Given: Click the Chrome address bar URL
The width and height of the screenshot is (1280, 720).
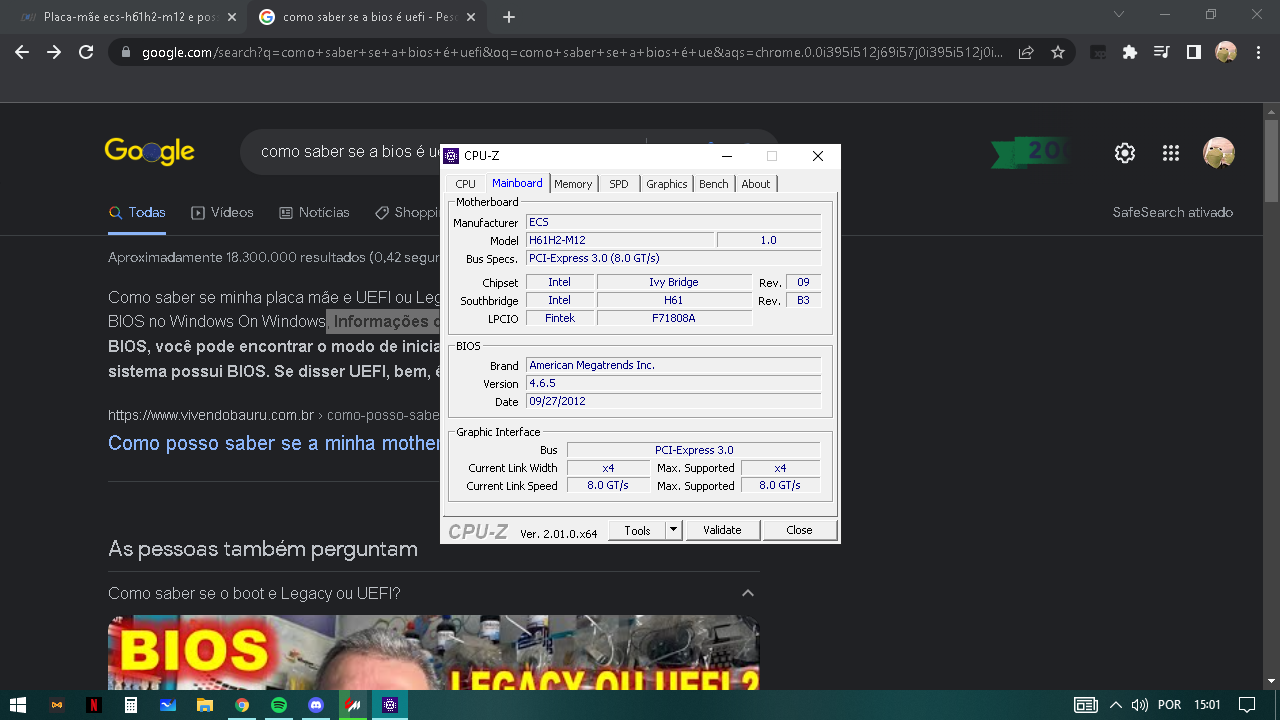Looking at the screenshot, I should tap(572, 52).
